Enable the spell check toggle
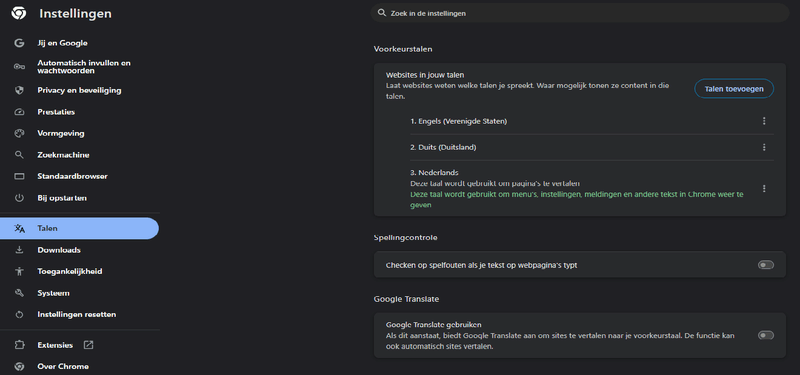The image size is (800, 375). coord(765,265)
